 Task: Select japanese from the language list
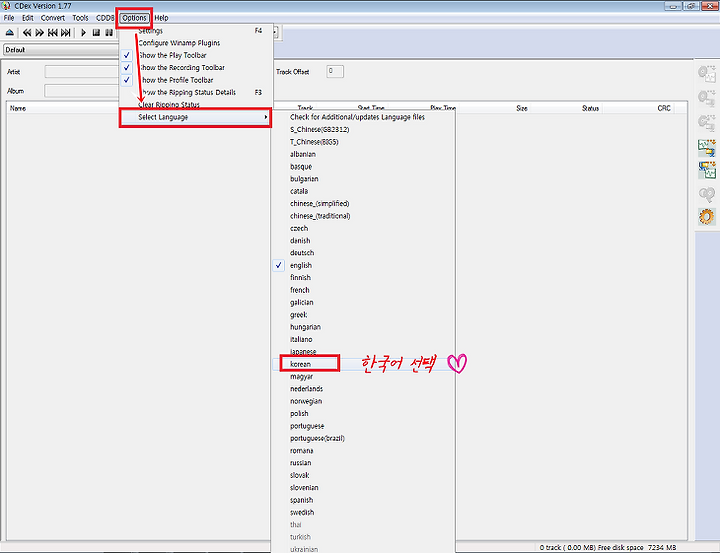click(363, 352)
